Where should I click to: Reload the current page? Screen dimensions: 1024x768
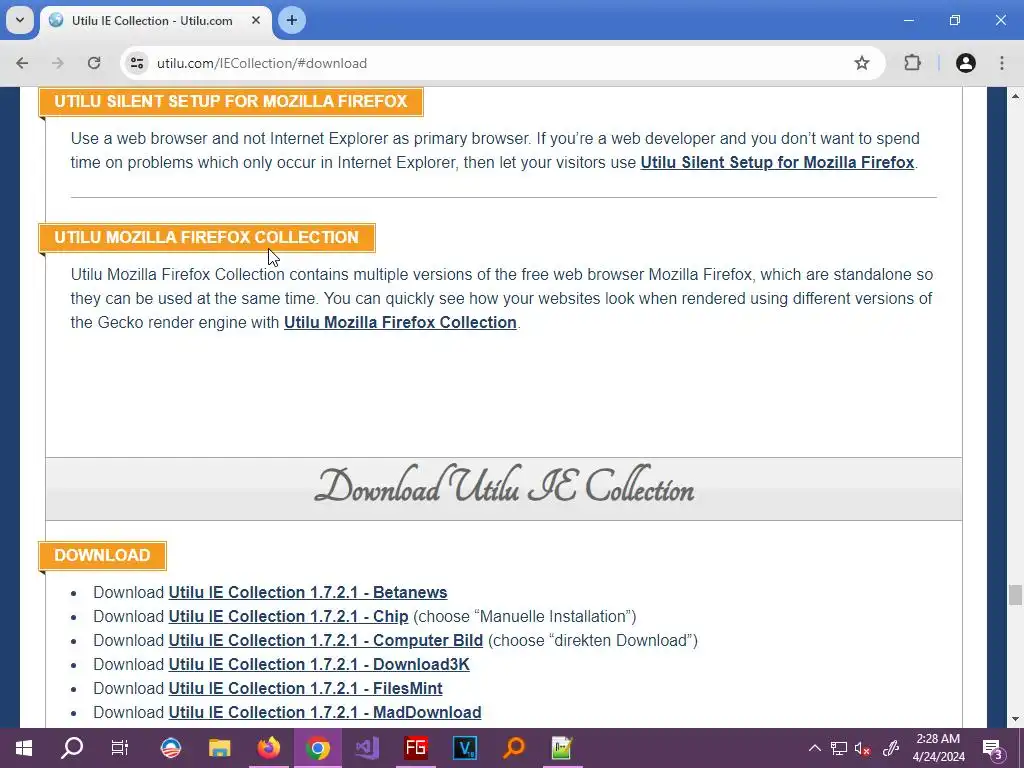94,63
